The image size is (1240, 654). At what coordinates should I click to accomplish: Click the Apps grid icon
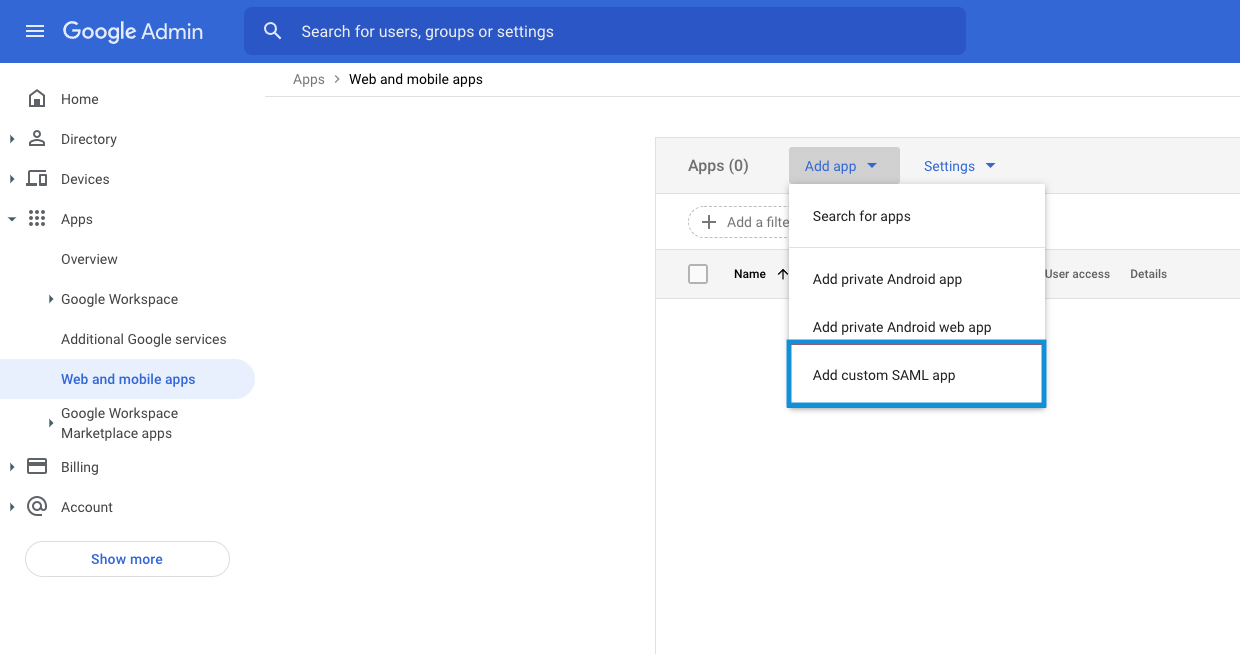37,219
